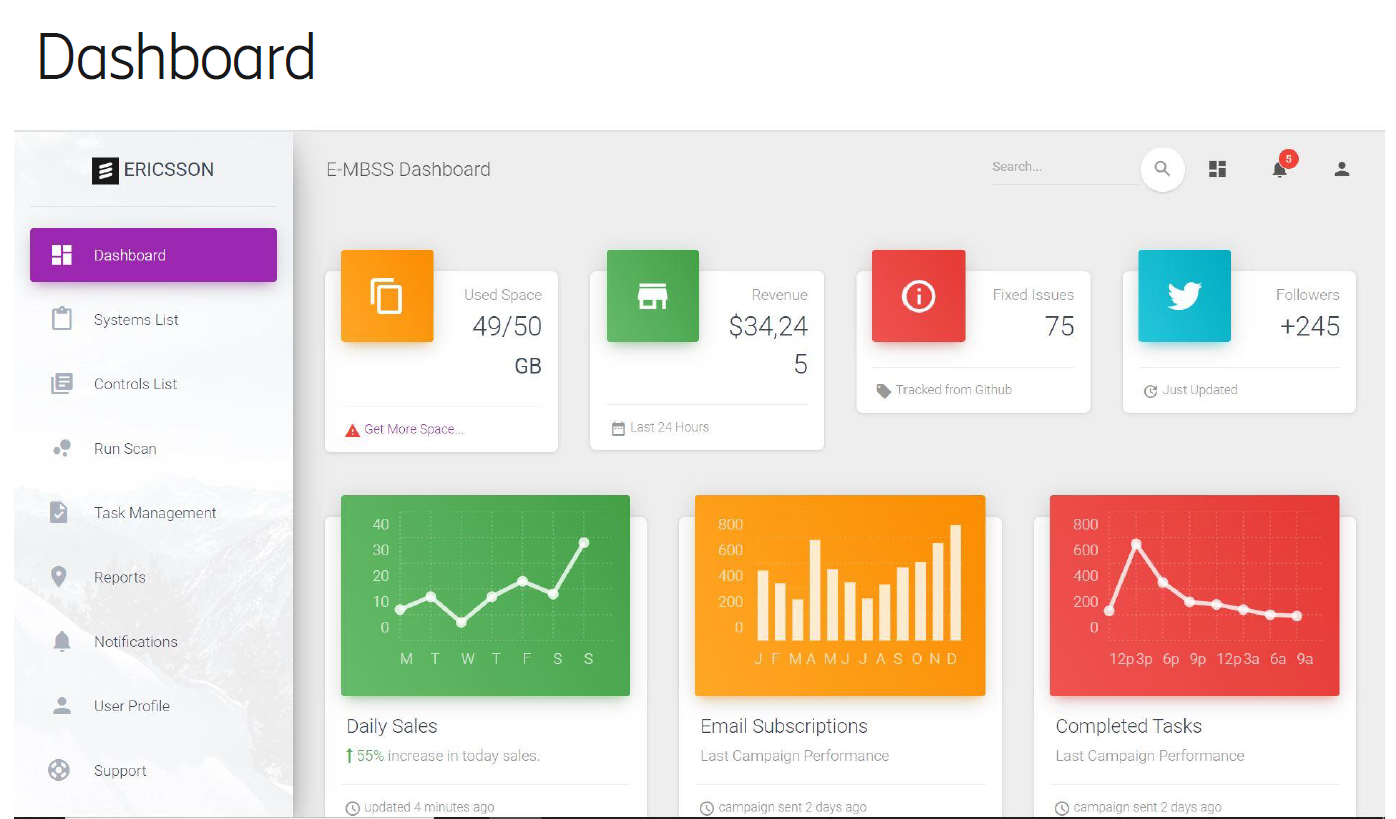Click the Ericsson logo in sidebar
The image size is (1396, 819).
coord(153,170)
